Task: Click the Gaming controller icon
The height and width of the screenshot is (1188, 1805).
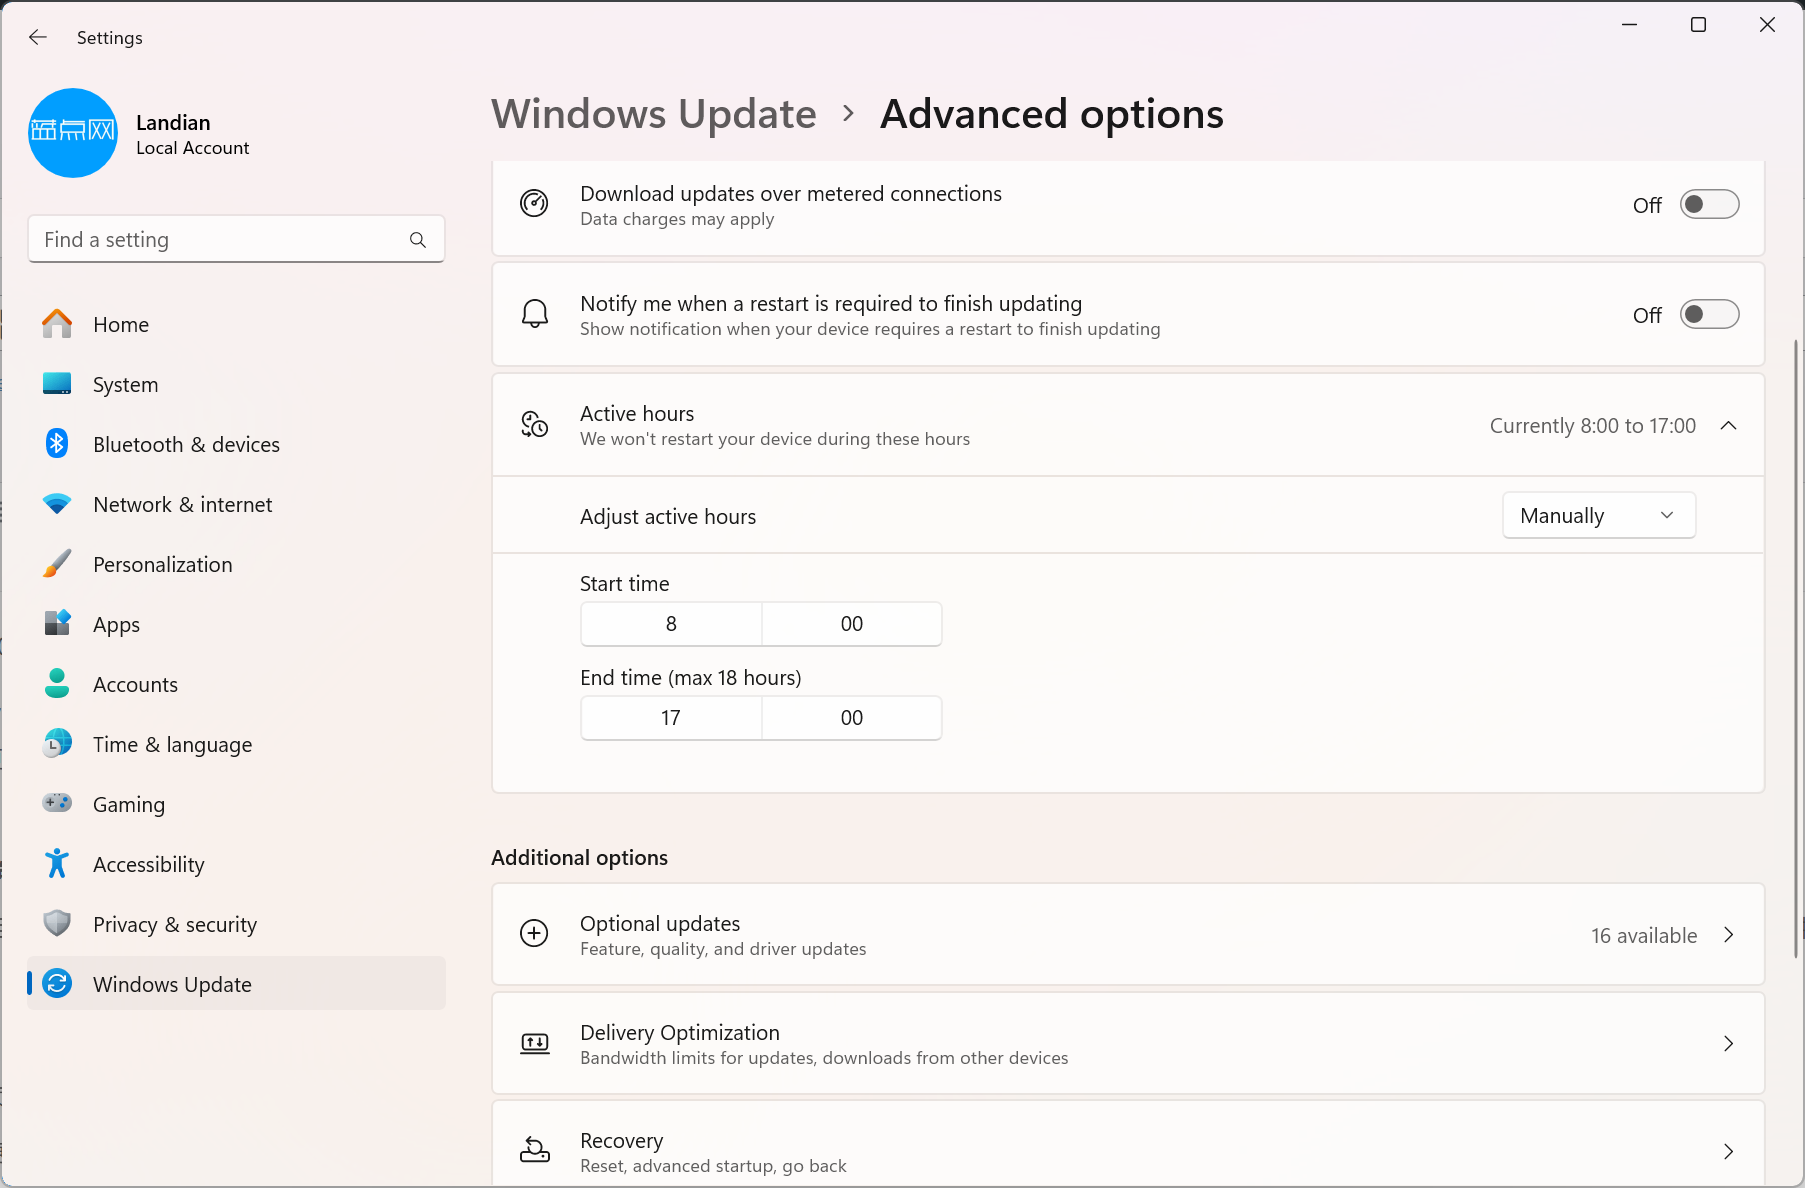Action: (57, 803)
